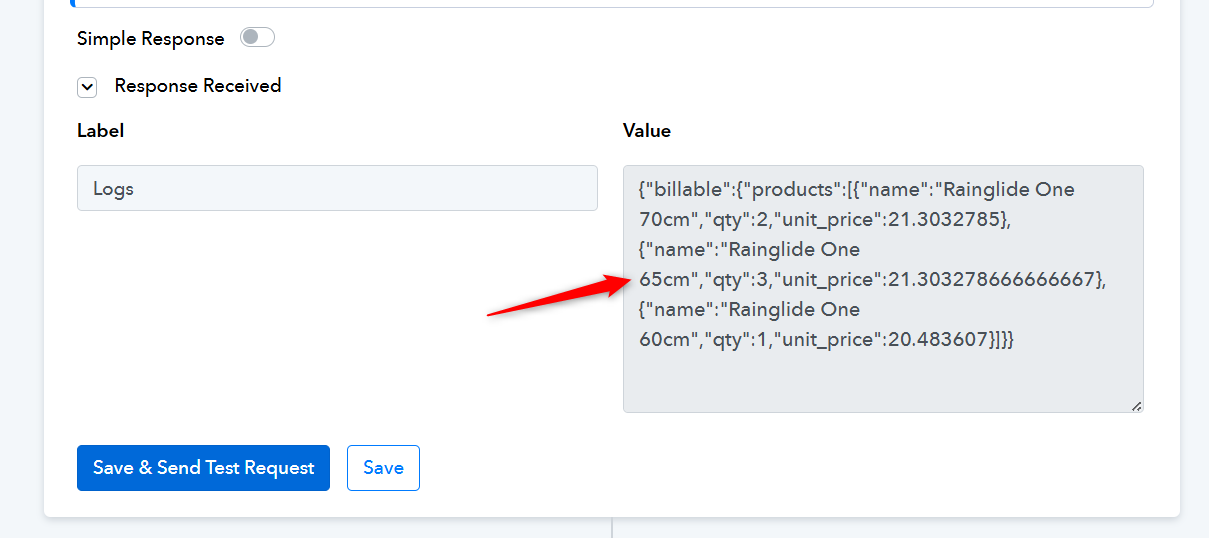The width and height of the screenshot is (1209, 538).
Task: Select the Label column heading
Action: (x=101, y=131)
